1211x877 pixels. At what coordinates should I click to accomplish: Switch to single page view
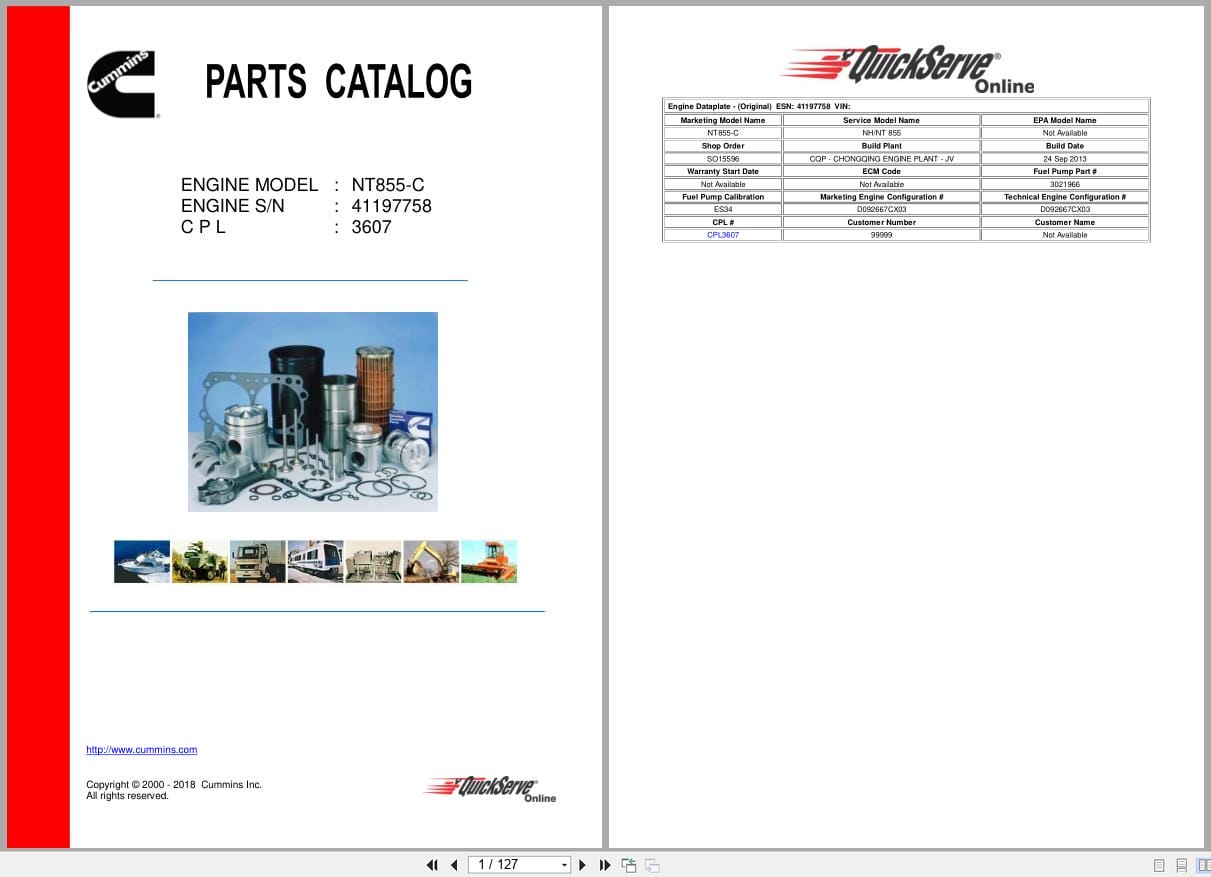point(1159,865)
